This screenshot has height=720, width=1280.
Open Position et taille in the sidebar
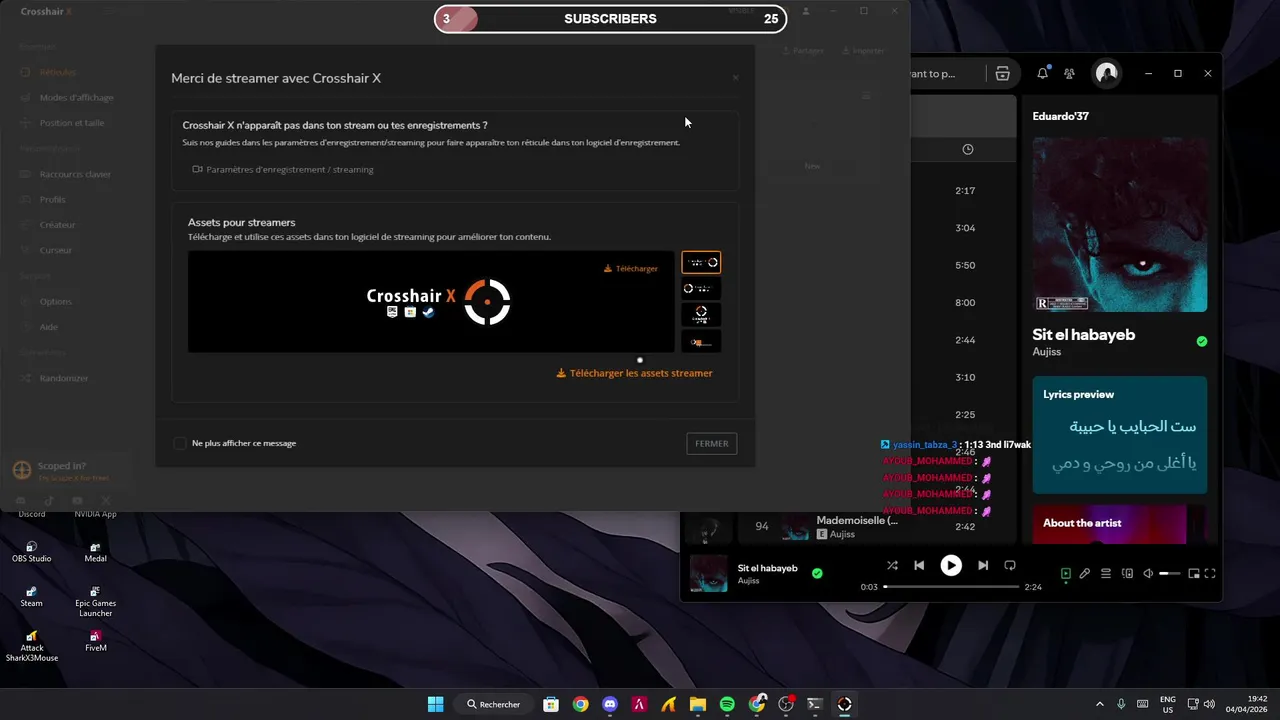pos(62,123)
